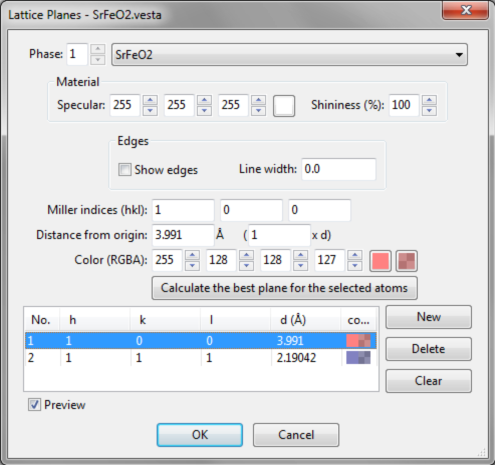Increase the third Specular value with up arrow
This screenshot has height=465, width=495.
pyautogui.click(x=259, y=100)
